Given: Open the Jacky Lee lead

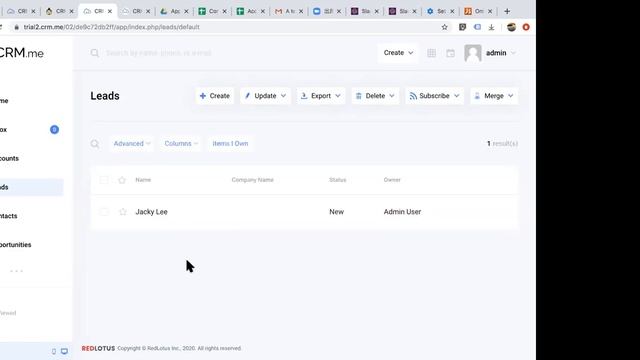Looking at the screenshot, I should point(151,212).
